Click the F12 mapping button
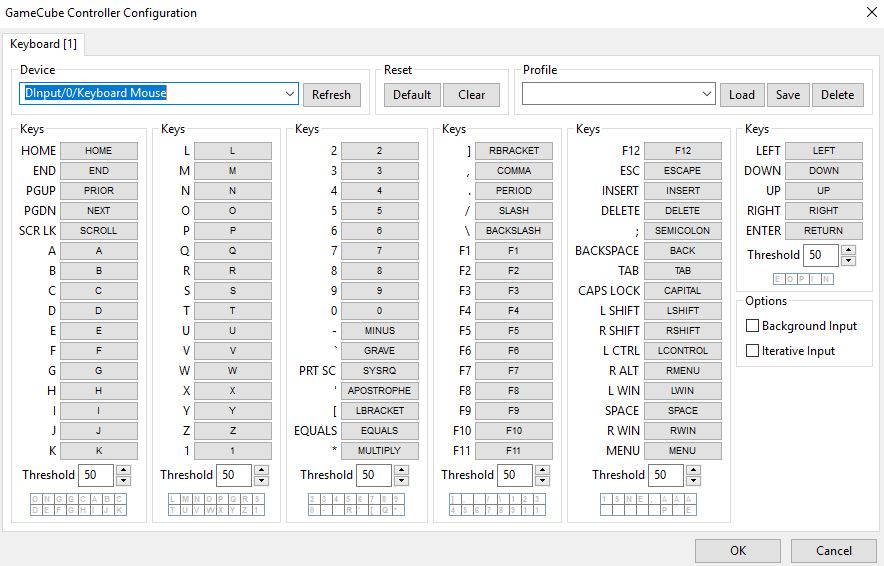Screen dimensions: 884x566 pos(683,151)
